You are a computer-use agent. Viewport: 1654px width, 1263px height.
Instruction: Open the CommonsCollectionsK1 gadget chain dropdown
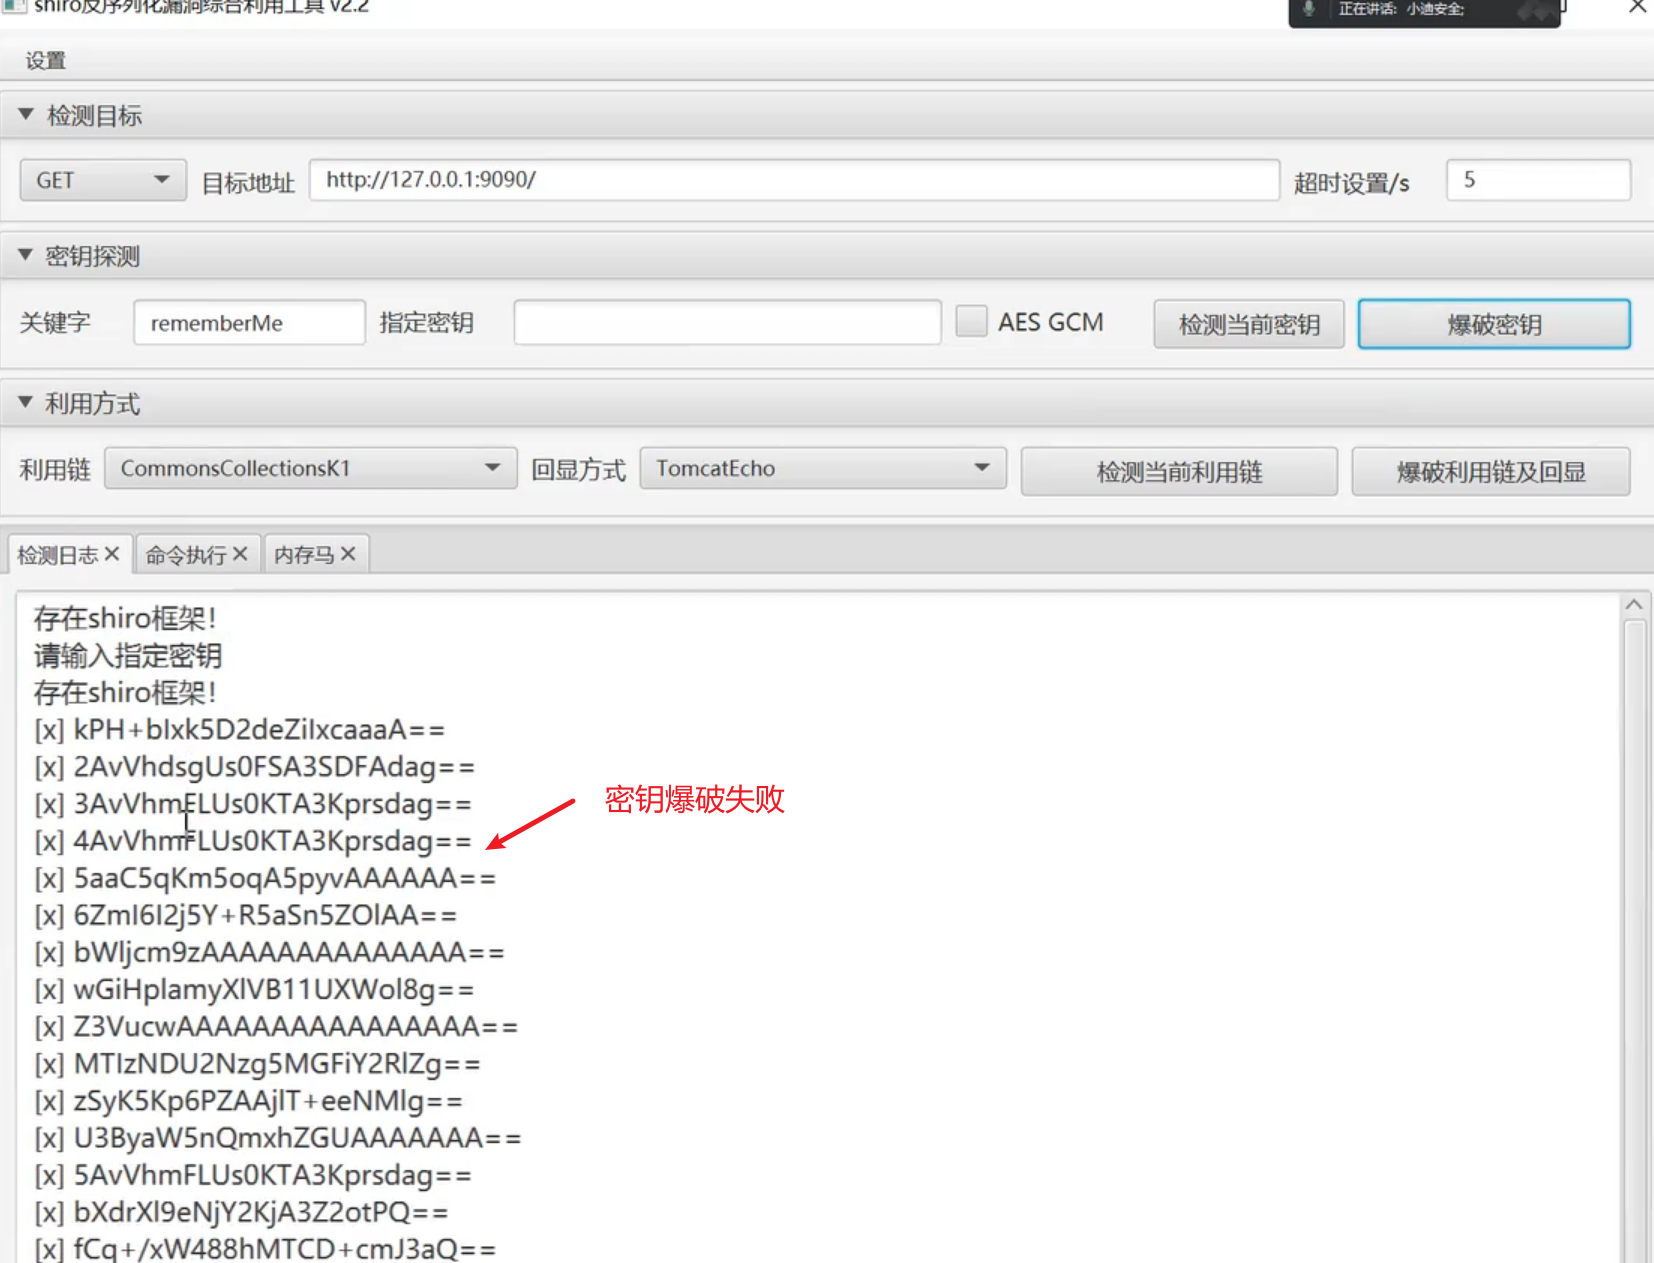[310, 468]
